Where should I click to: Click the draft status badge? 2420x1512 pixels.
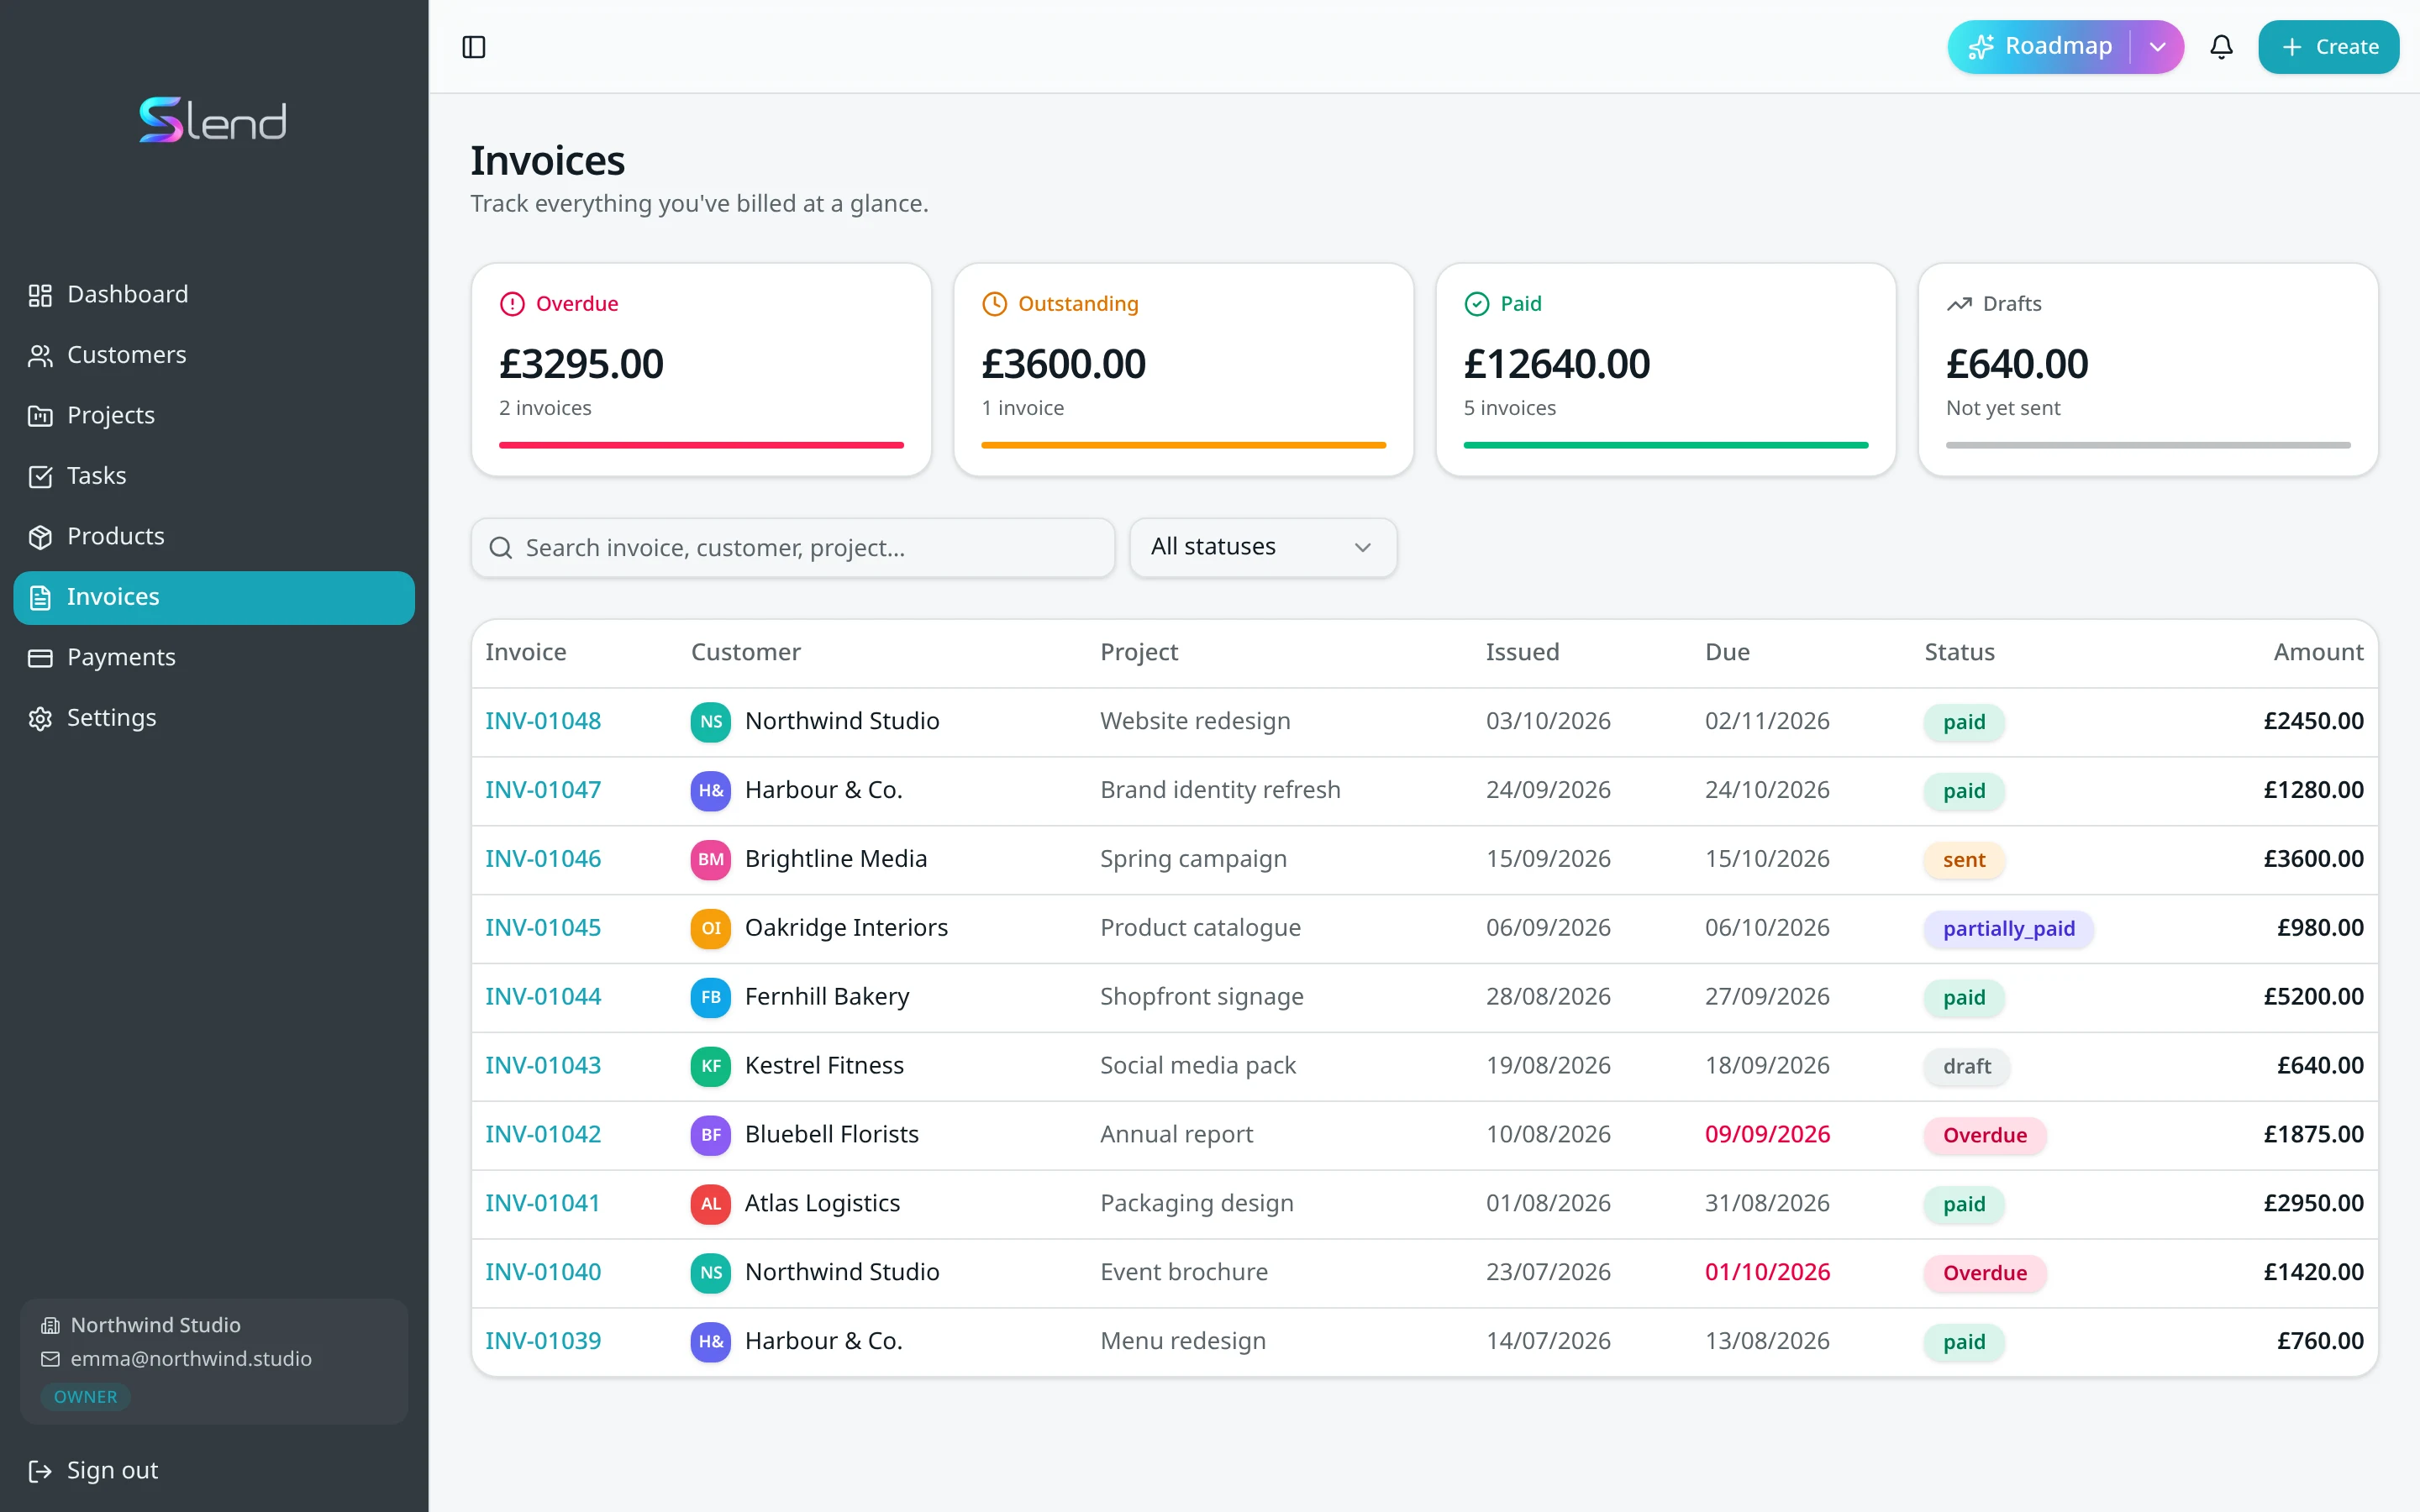(x=1967, y=1067)
